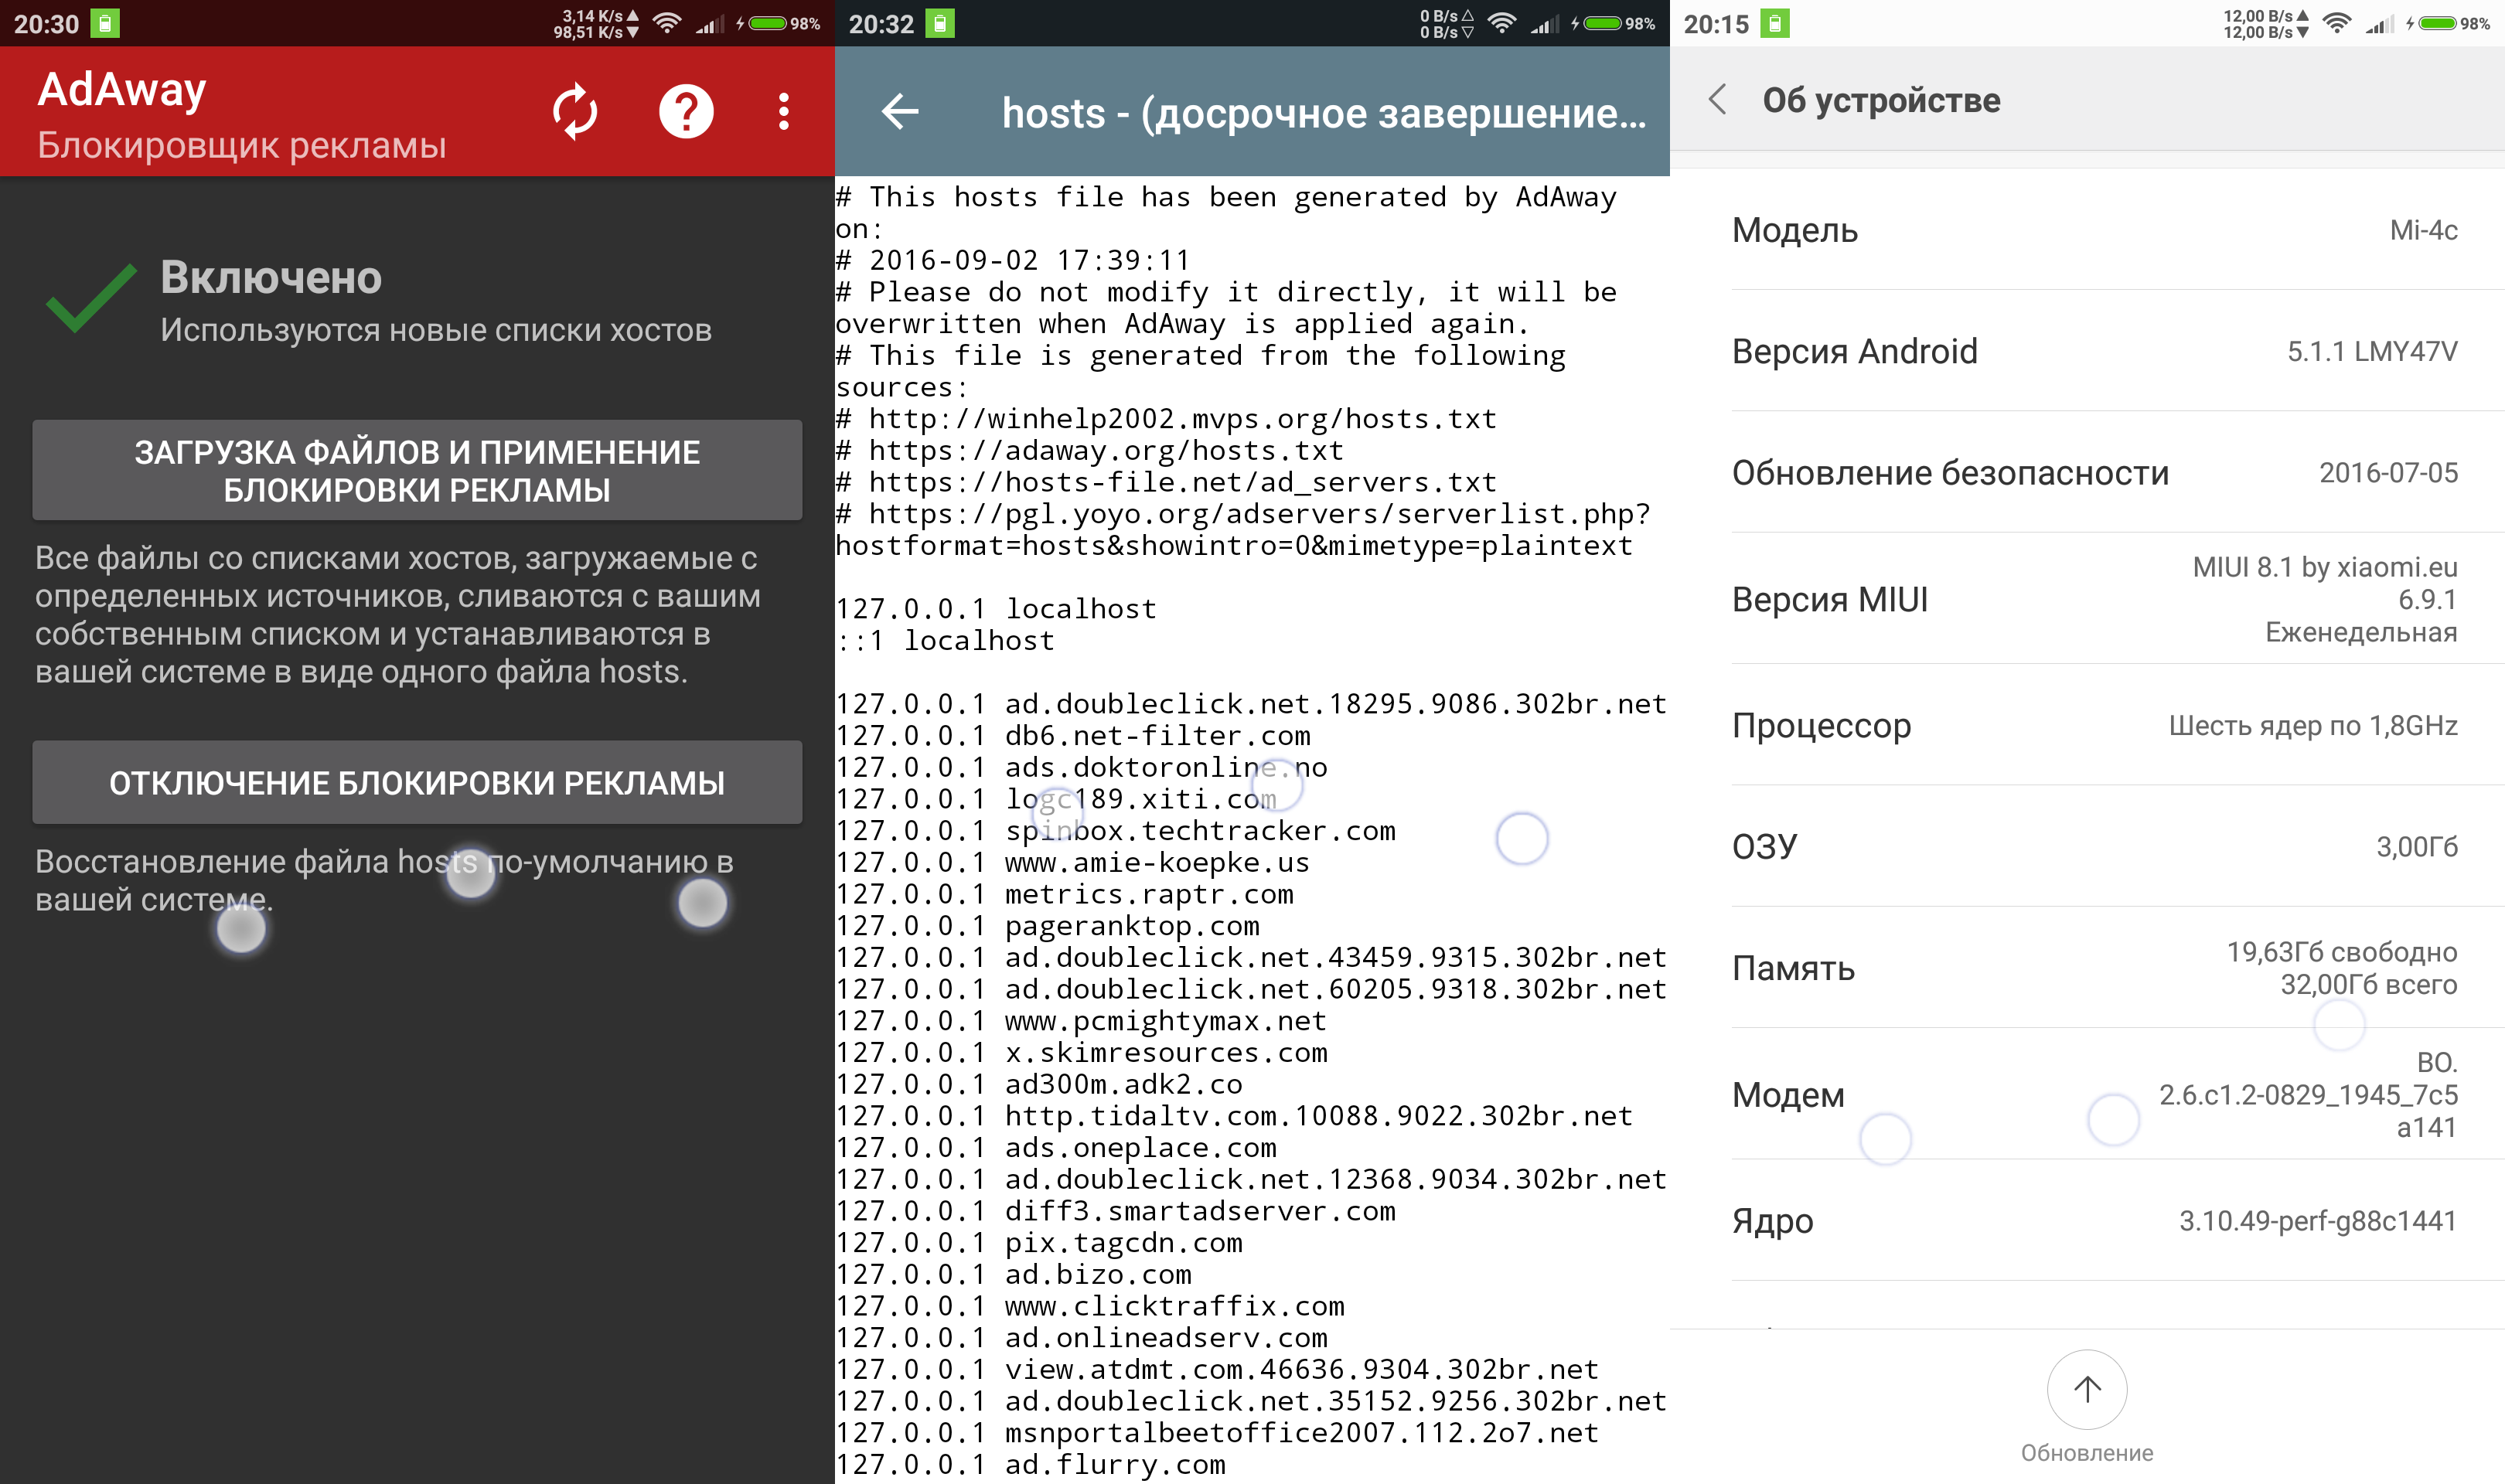Tap the Обновление label below arrow

coord(2086,1452)
